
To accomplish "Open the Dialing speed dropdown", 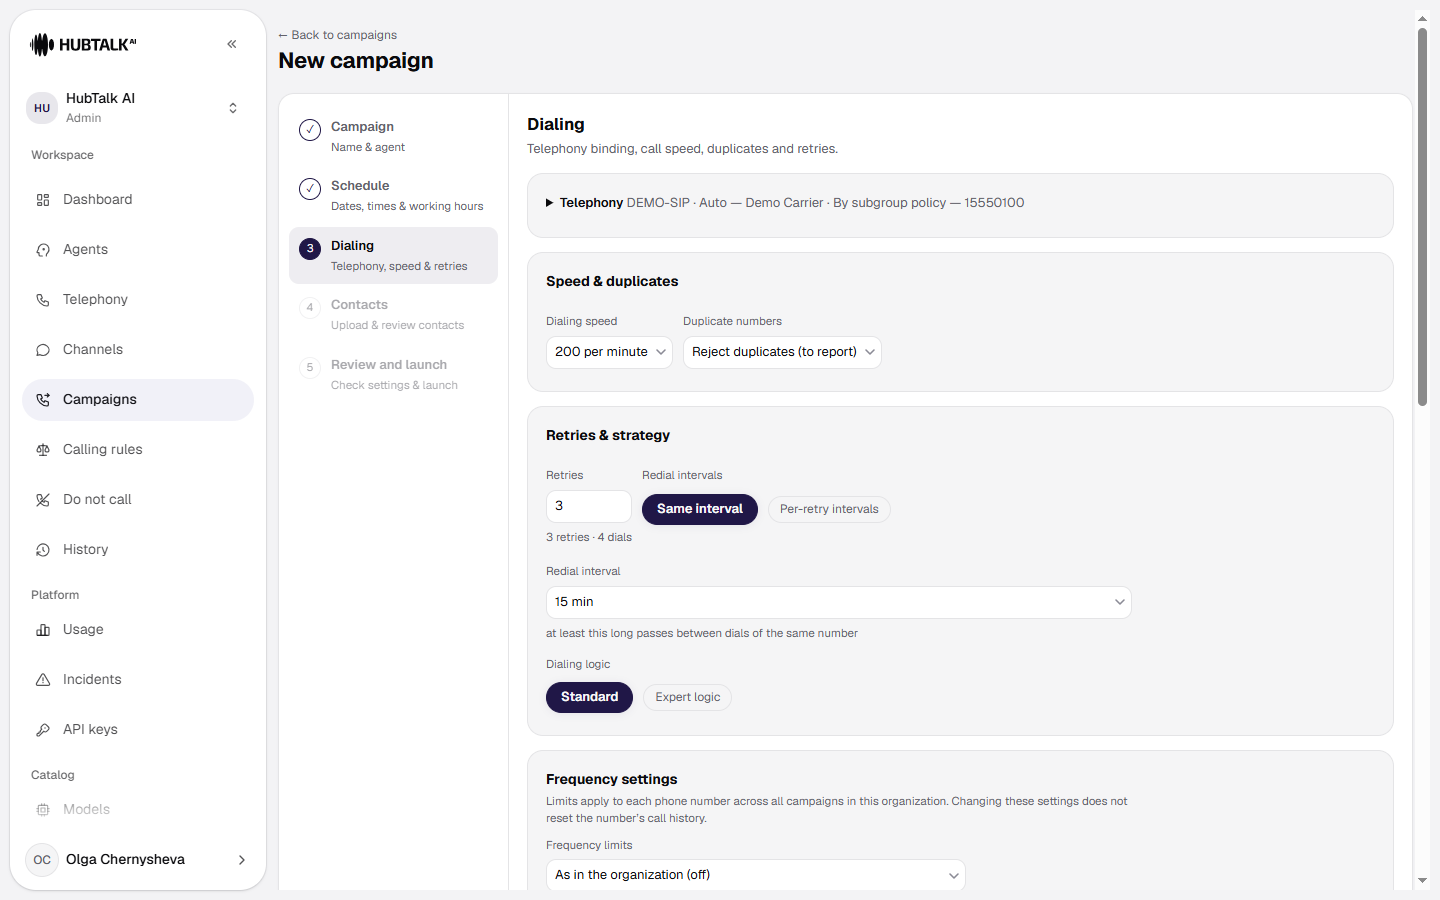I will point(609,352).
